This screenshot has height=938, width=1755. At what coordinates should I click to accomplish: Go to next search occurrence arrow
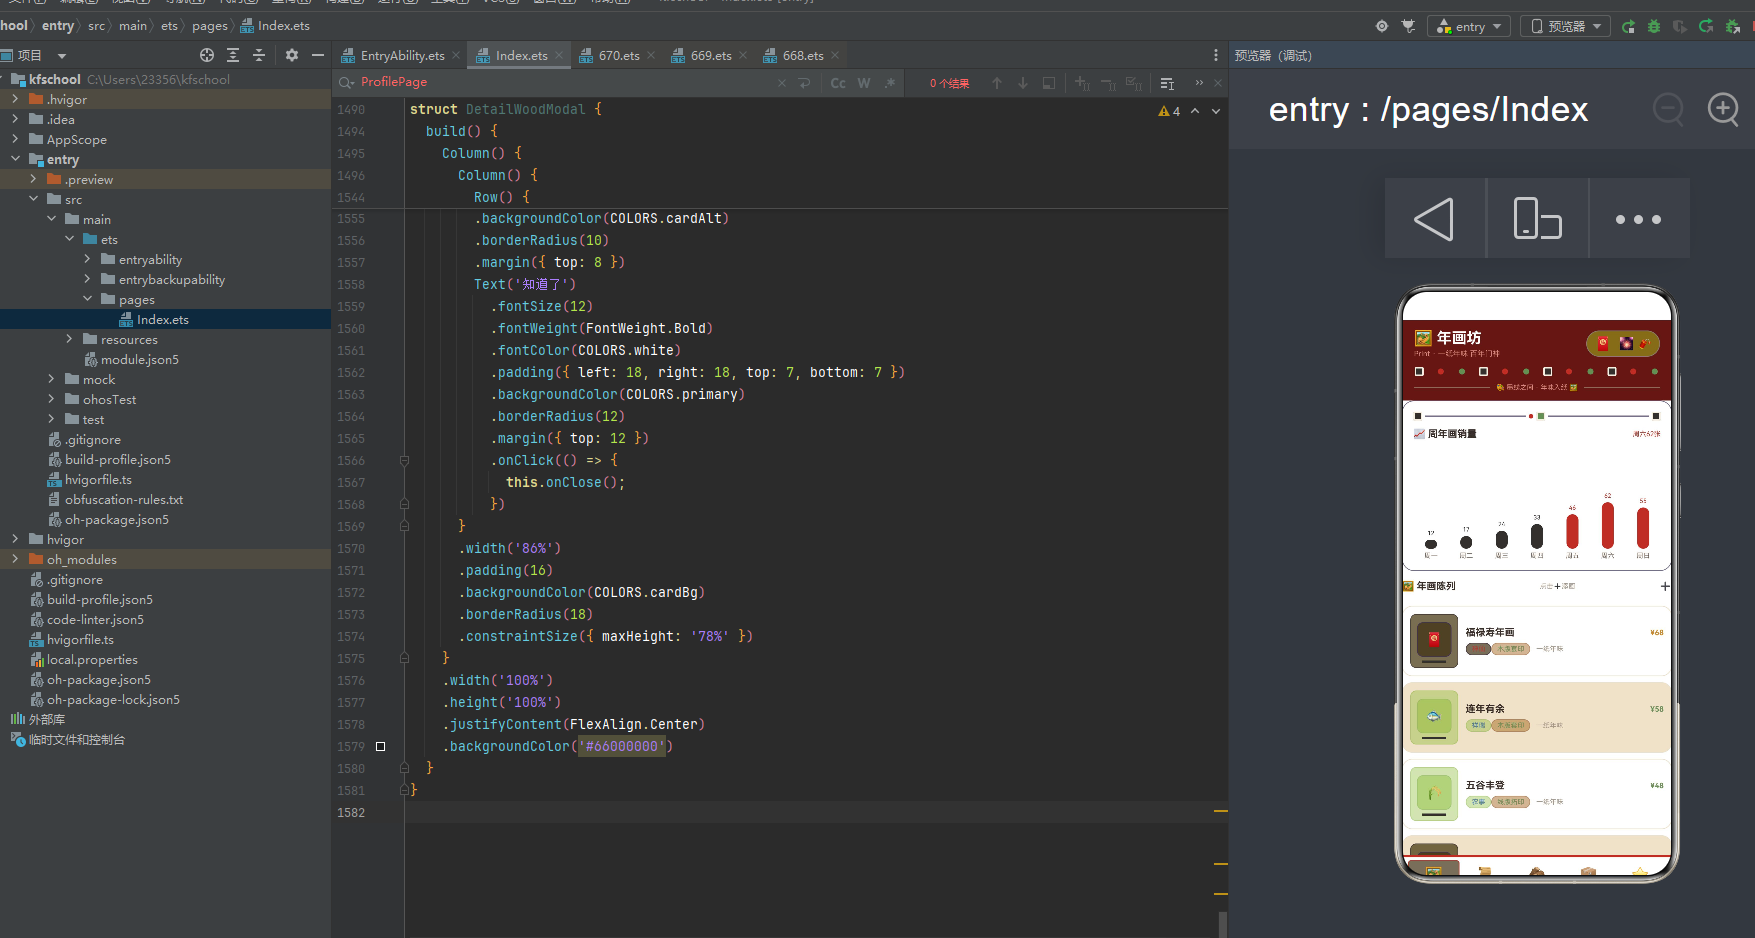(1023, 83)
